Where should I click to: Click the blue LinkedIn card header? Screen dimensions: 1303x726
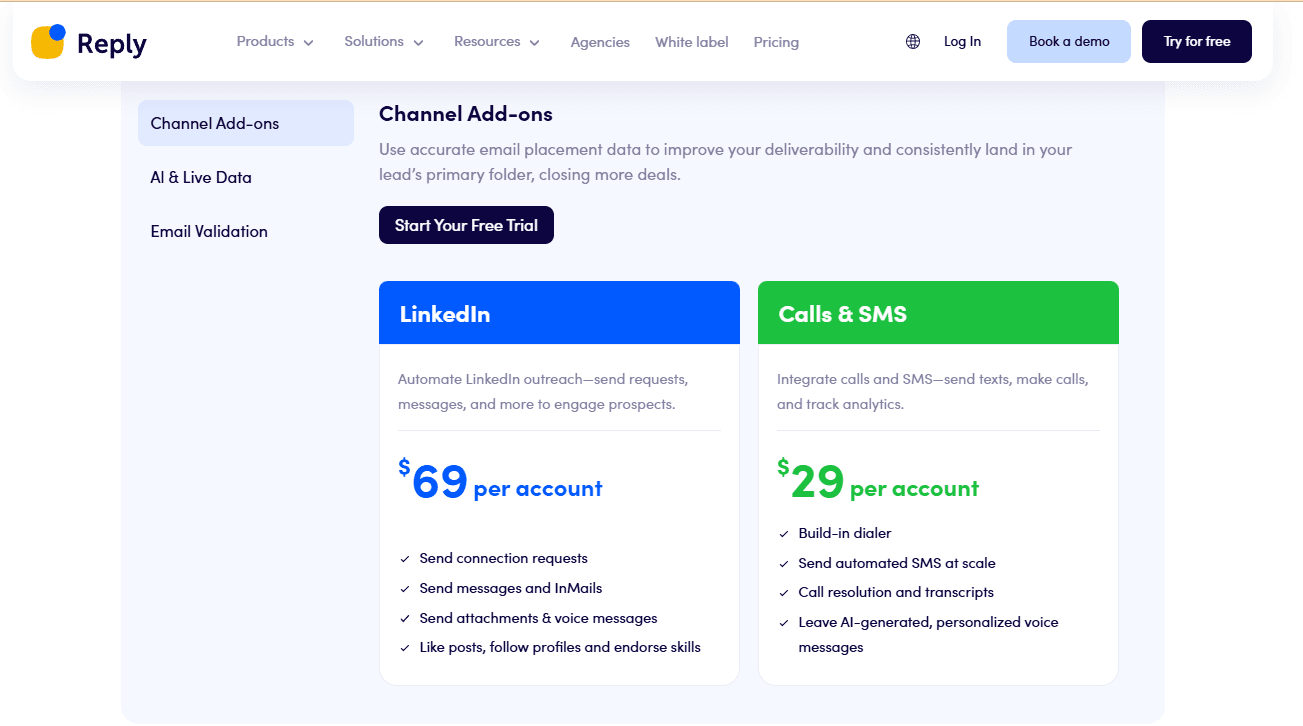[x=559, y=314]
